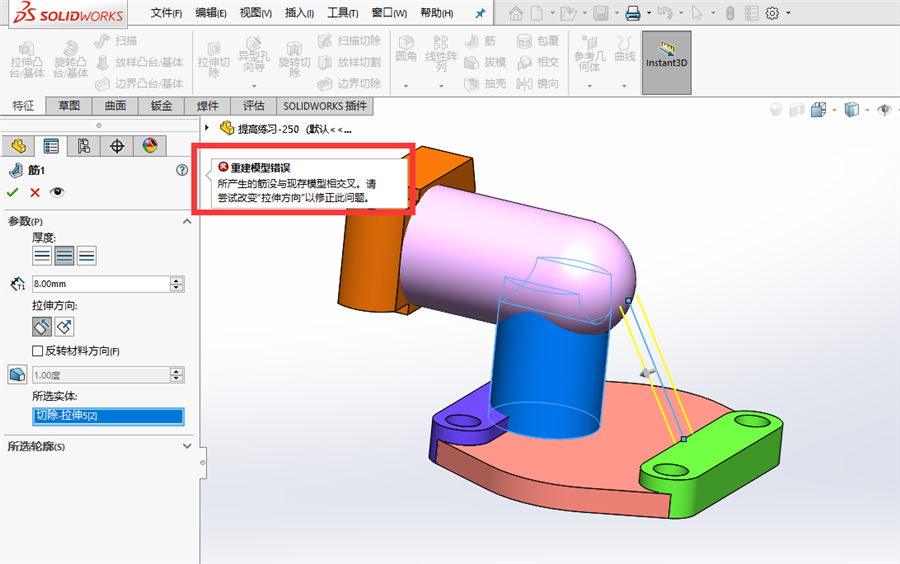The width and height of the screenshot is (900, 564).
Task: Click the Extruded Cut (拉伸切除) icon
Action: (x=214, y=60)
